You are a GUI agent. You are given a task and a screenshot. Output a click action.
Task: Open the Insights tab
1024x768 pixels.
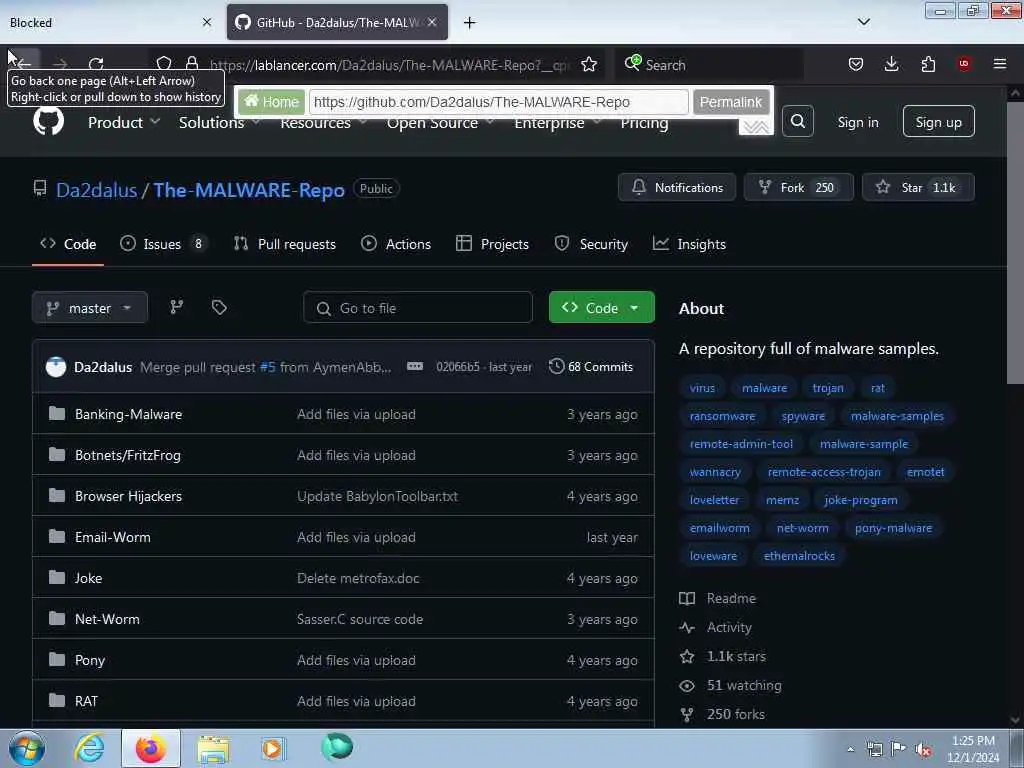689,244
